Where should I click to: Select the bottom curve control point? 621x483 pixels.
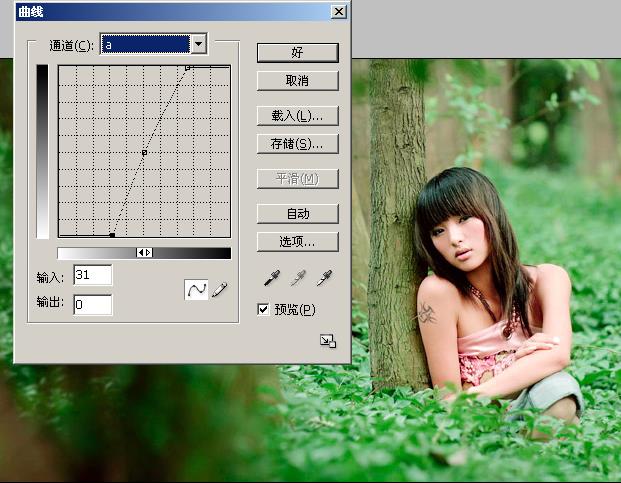click(112, 235)
